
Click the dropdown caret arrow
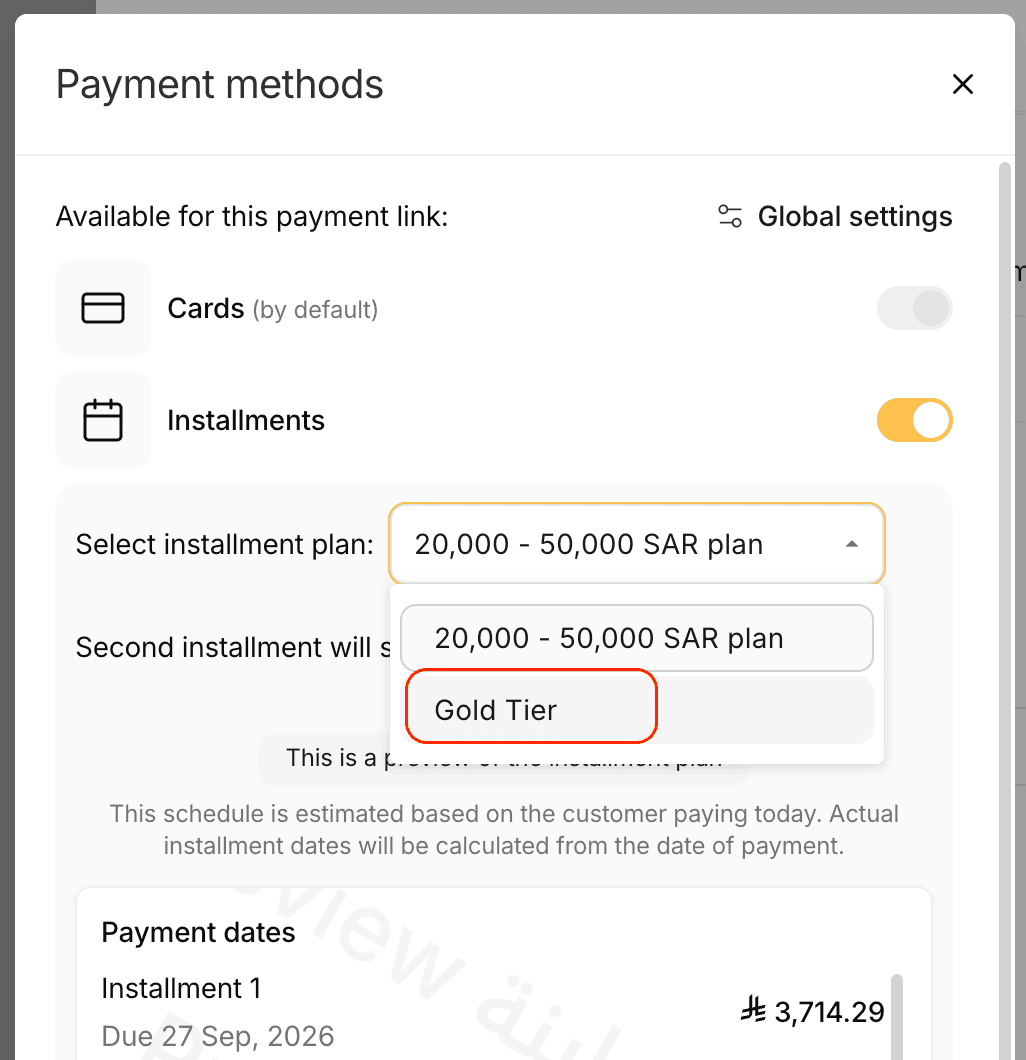[852, 544]
